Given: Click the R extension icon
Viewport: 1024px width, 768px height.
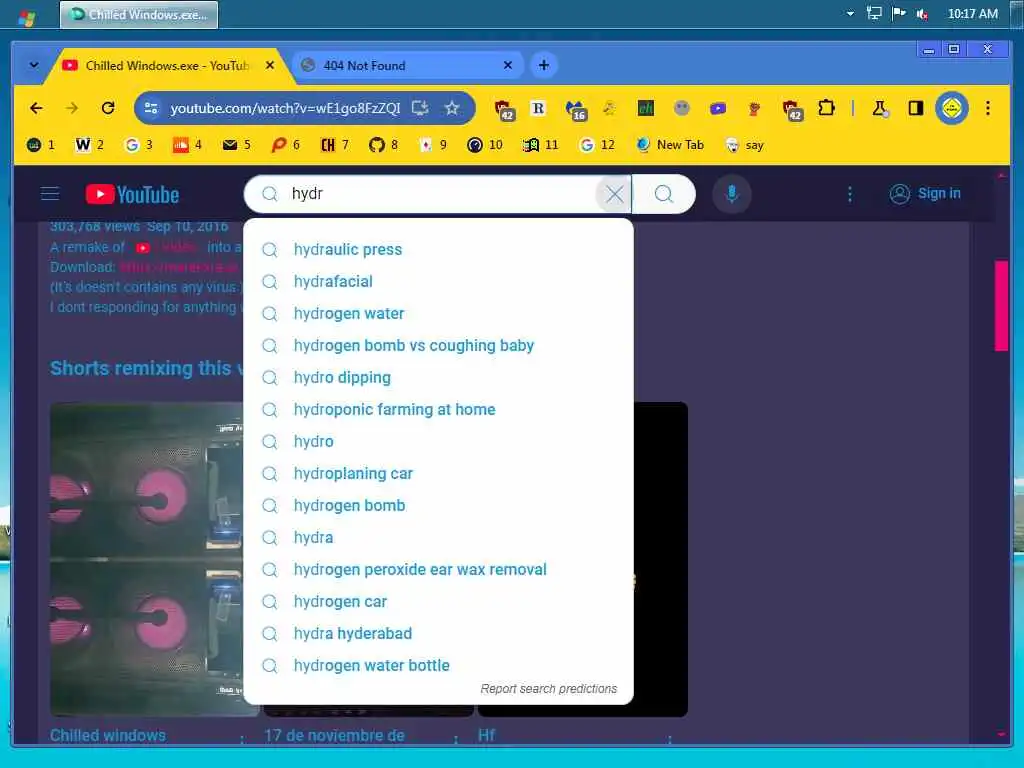Looking at the screenshot, I should point(538,108).
